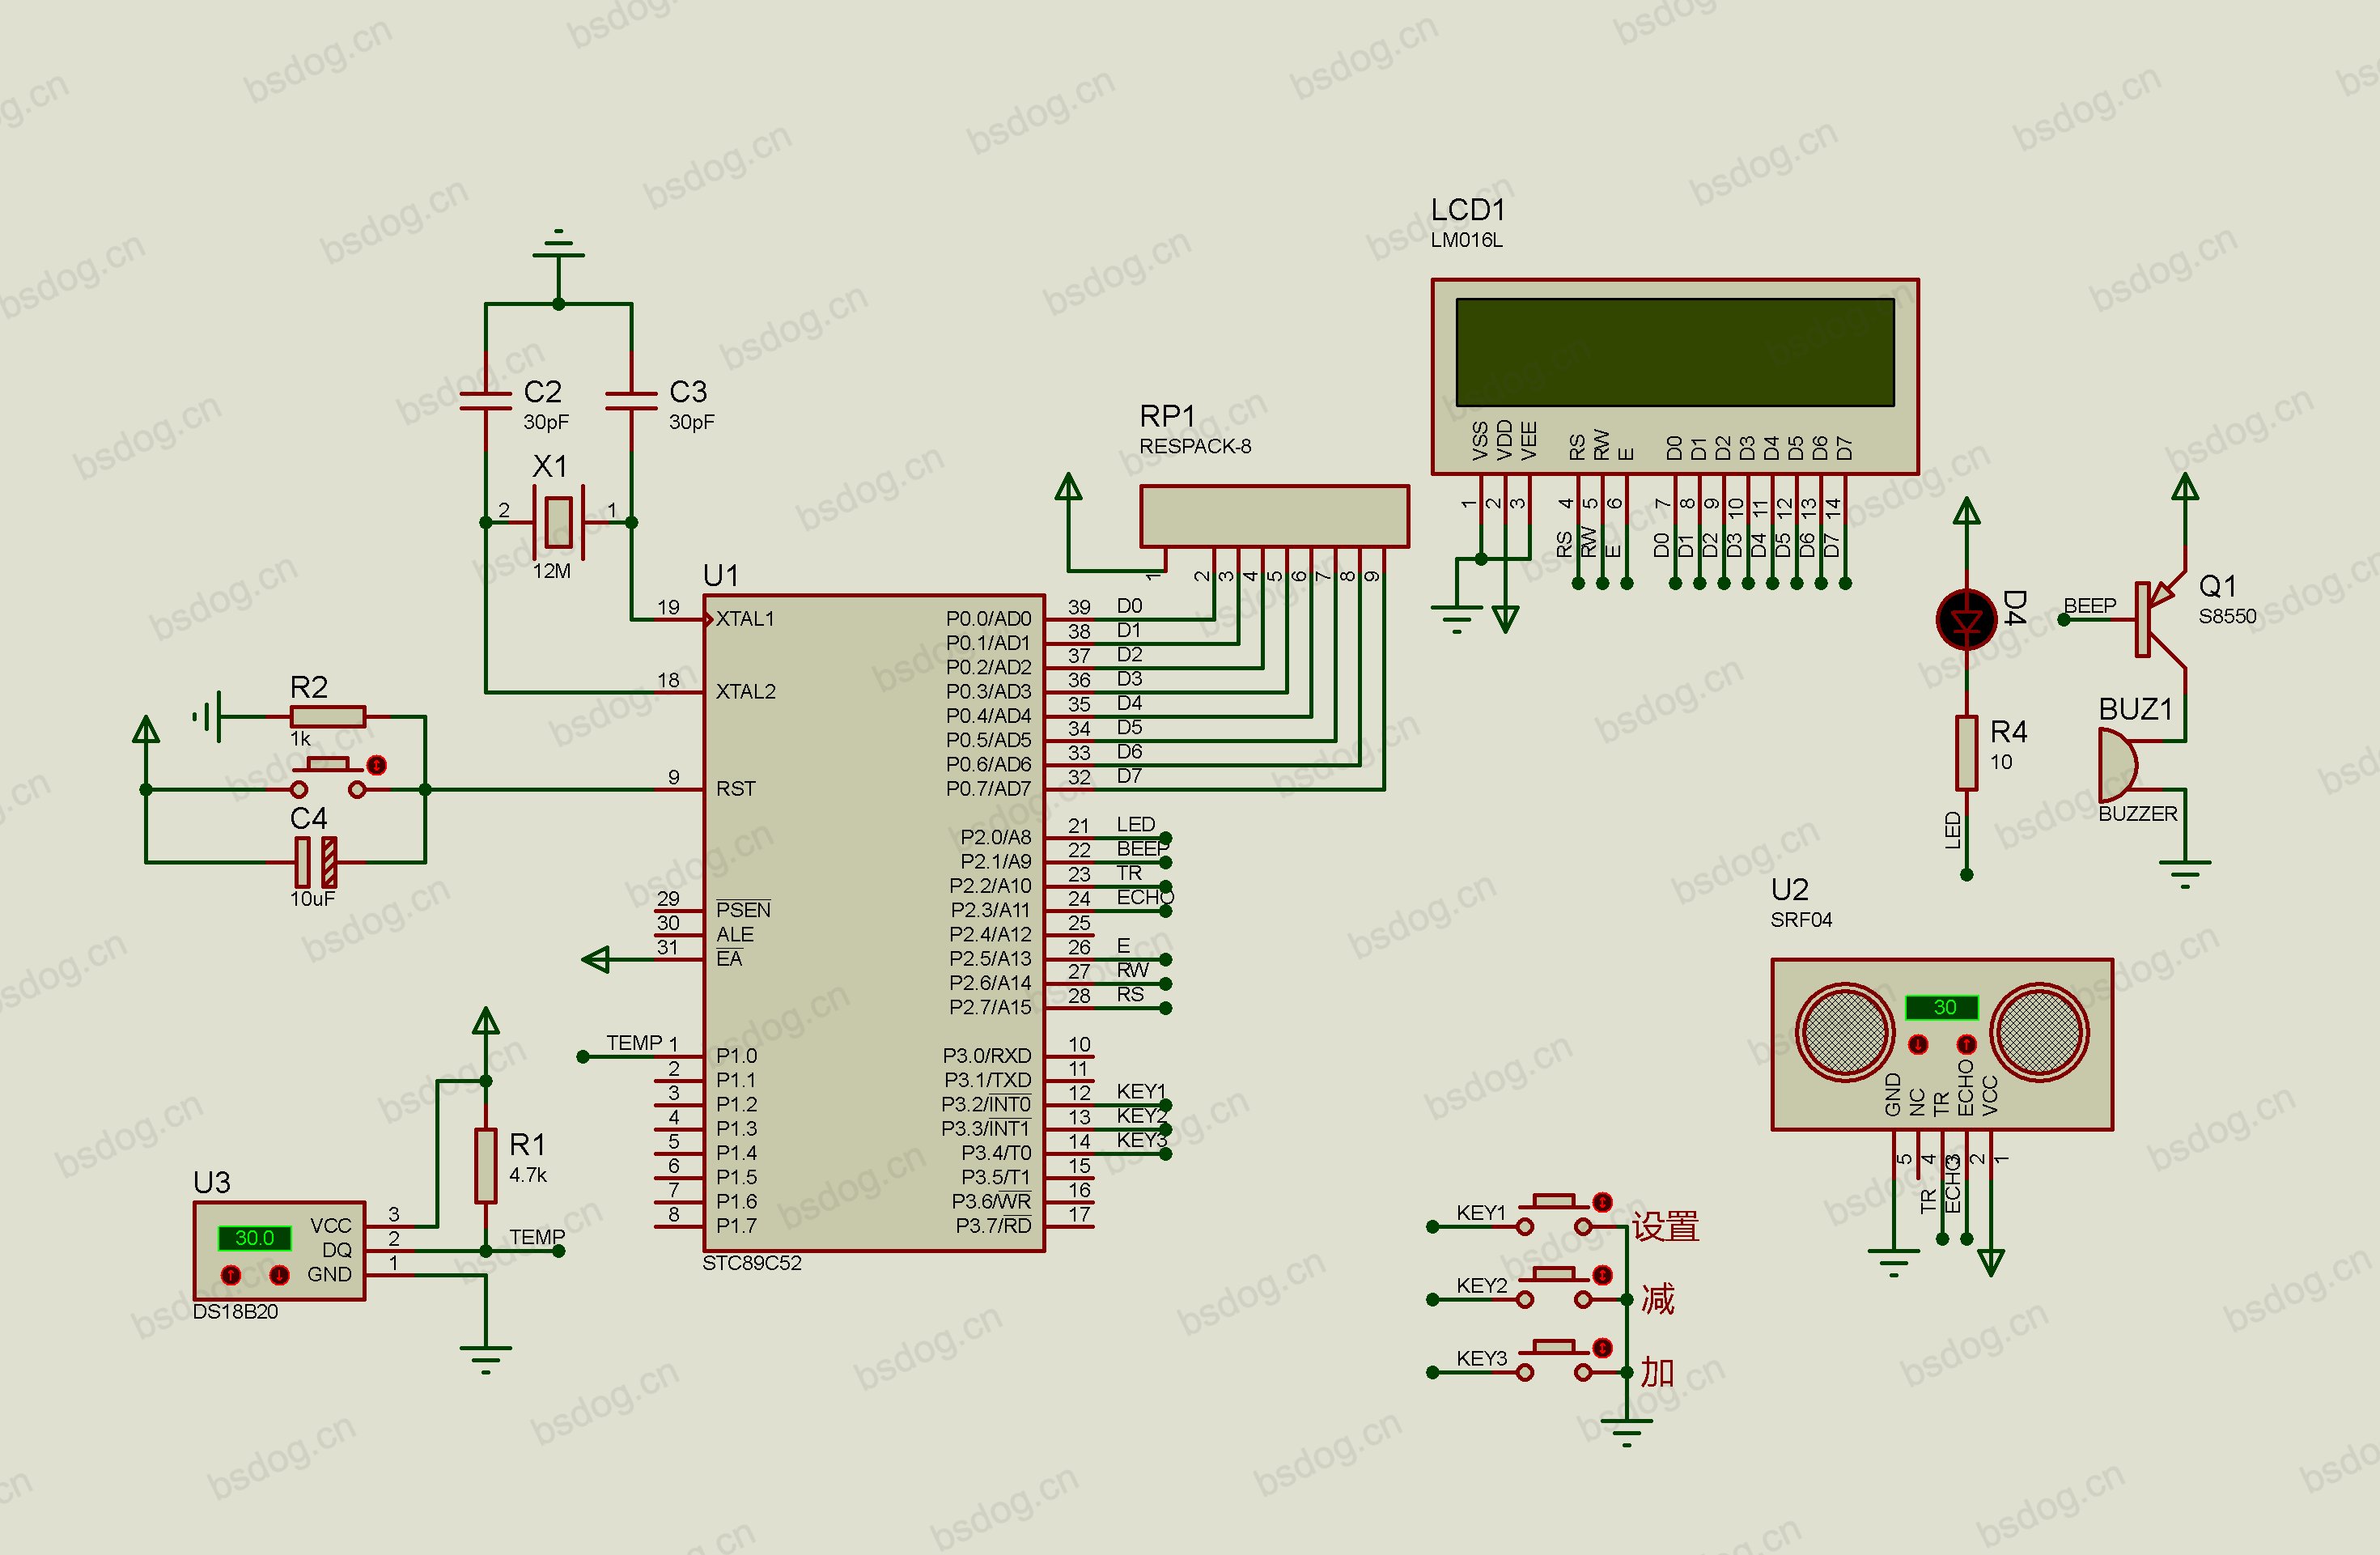
Task: Select the C2 30pF capacitor
Action: click(485, 400)
